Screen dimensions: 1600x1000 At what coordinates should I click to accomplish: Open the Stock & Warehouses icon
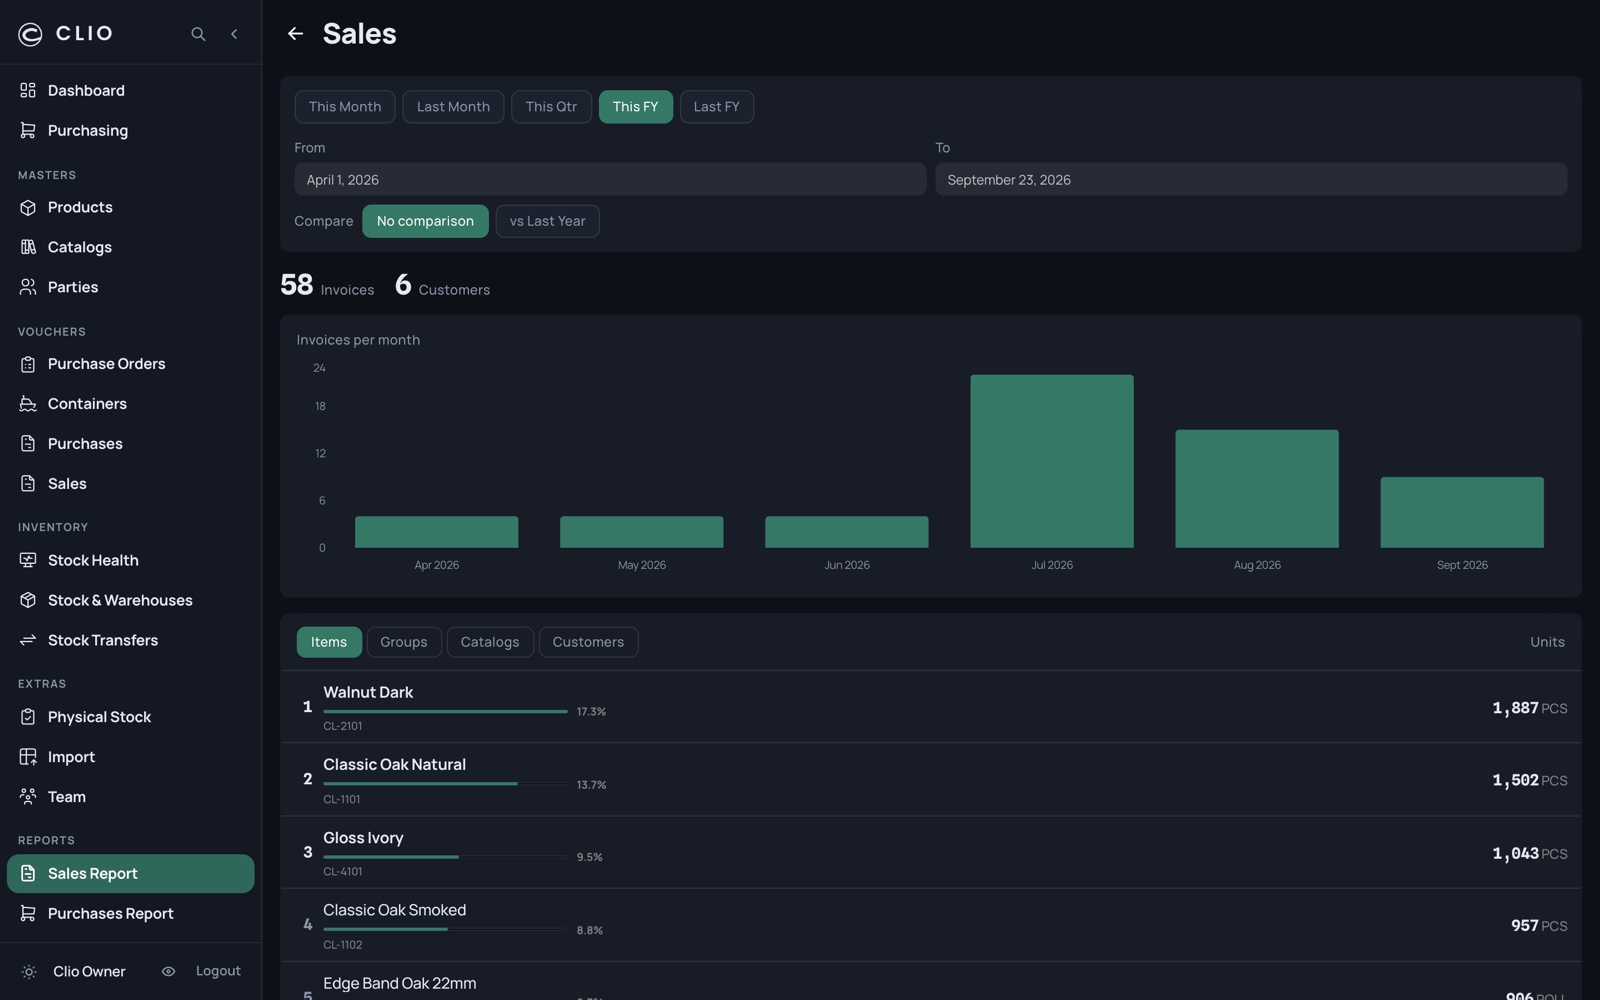[28, 600]
